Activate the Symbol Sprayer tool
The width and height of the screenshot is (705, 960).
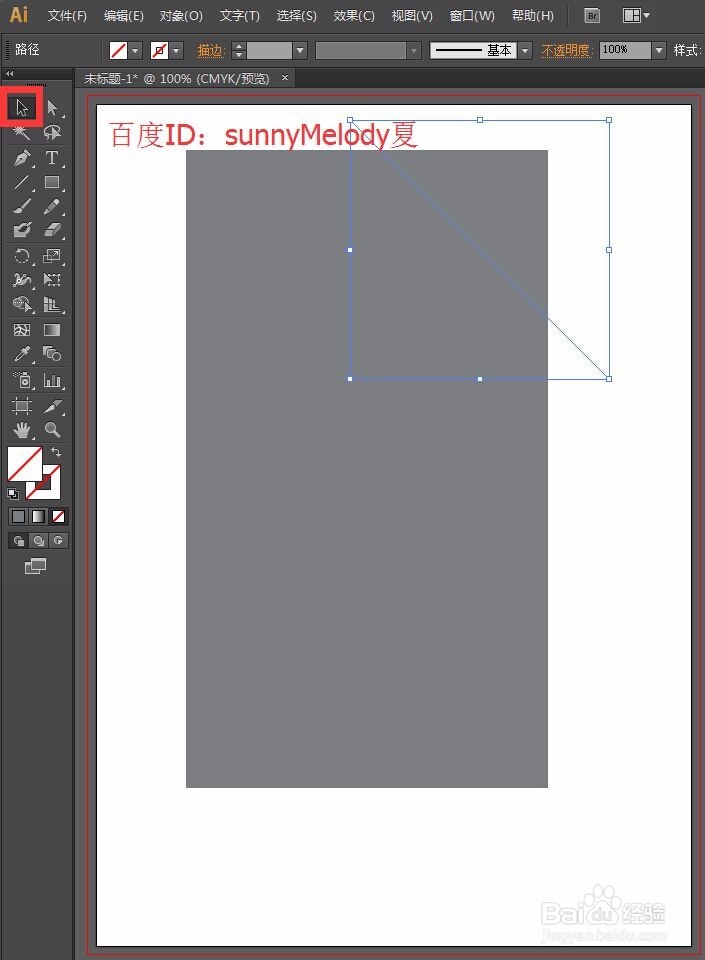pyautogui.click(x=22, y=380)
